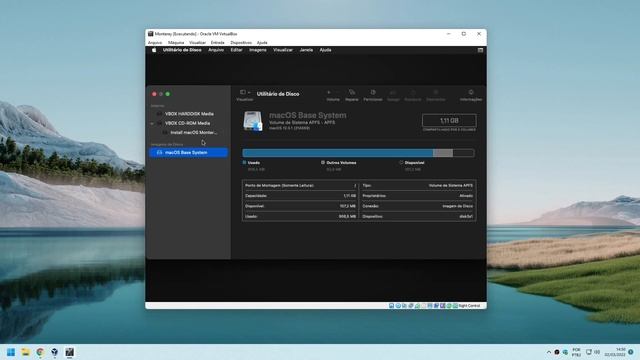Open File Explorer from taskbar
Screen dimensions: 640x360
pos(26,352)
